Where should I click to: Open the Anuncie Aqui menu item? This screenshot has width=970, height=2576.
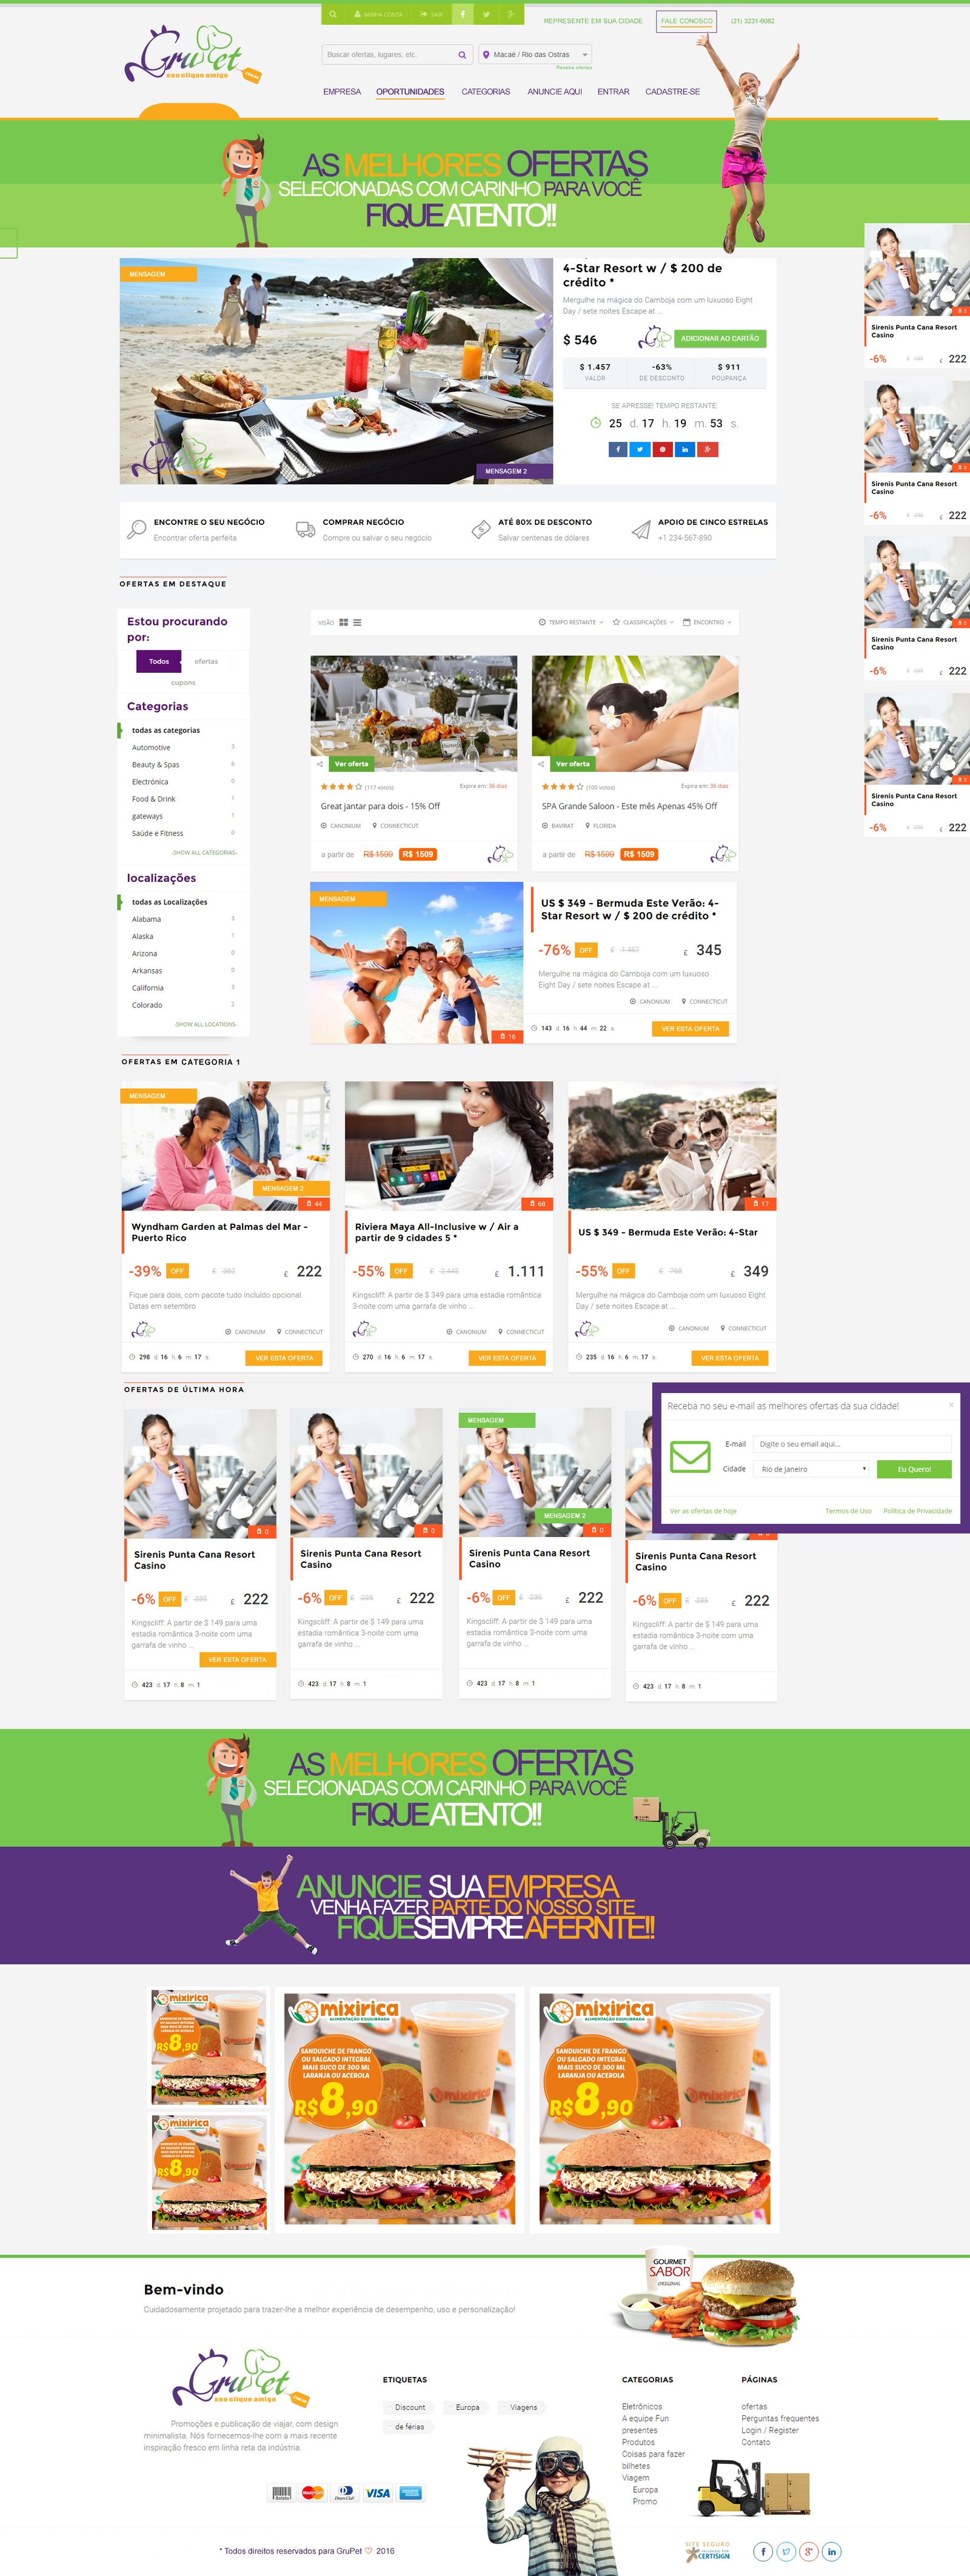(x=555, y=92)
